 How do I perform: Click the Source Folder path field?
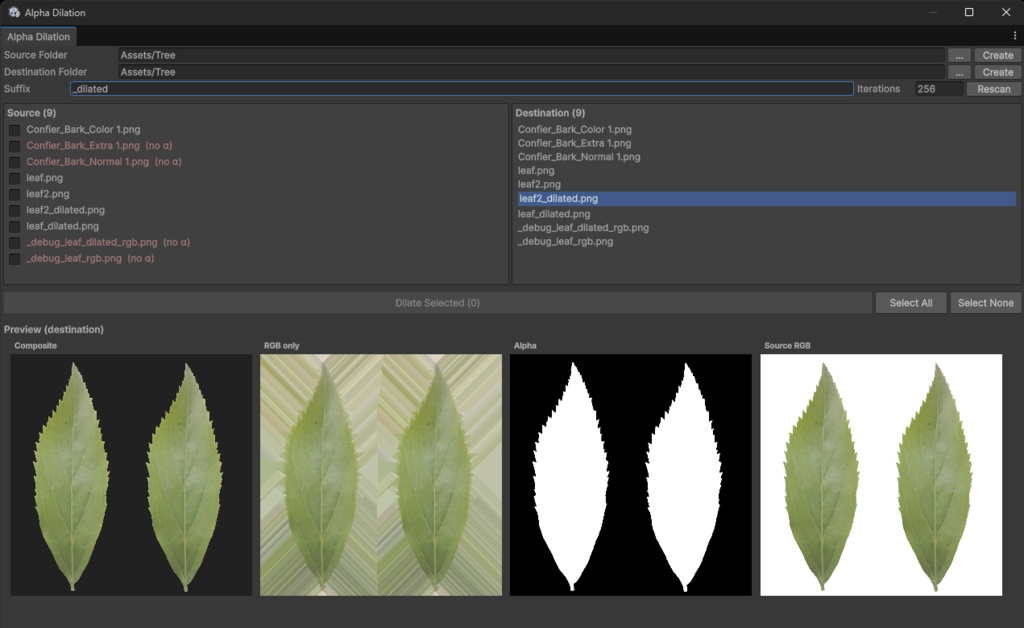coord(531,55)
